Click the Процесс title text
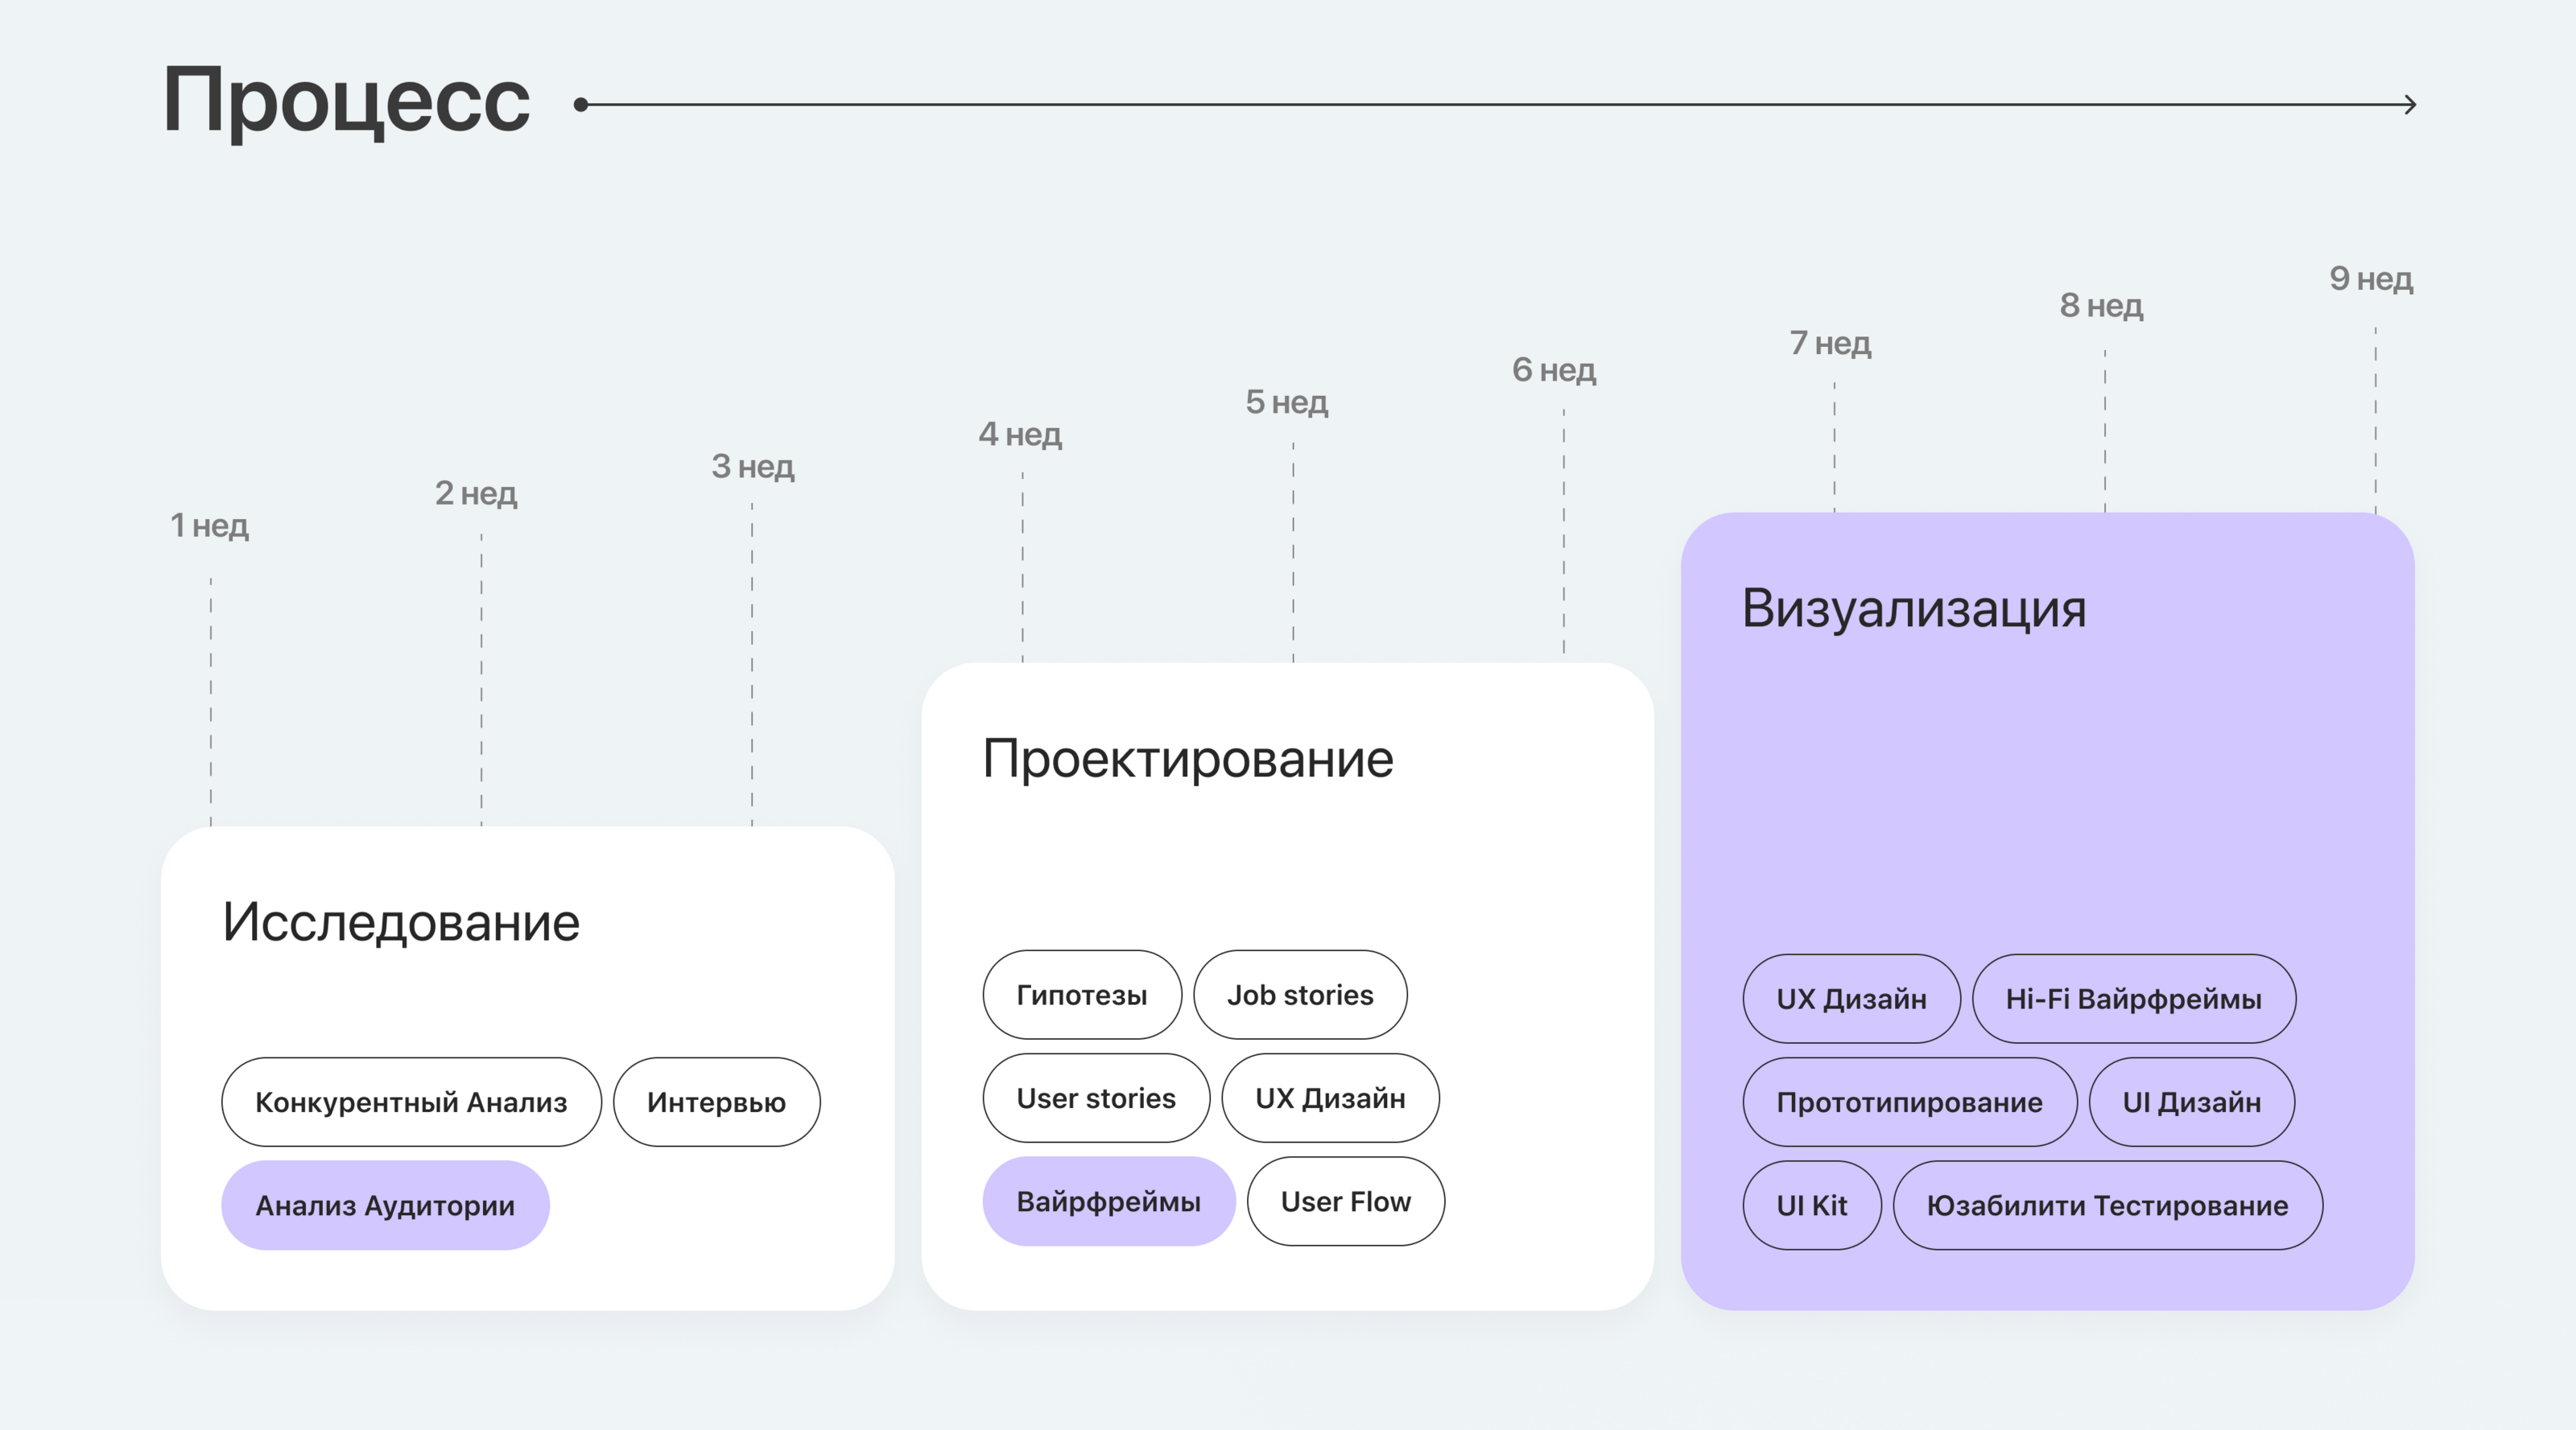Screen dimensions: 2576x1430 pyautogui.click(x=346, y=100)
